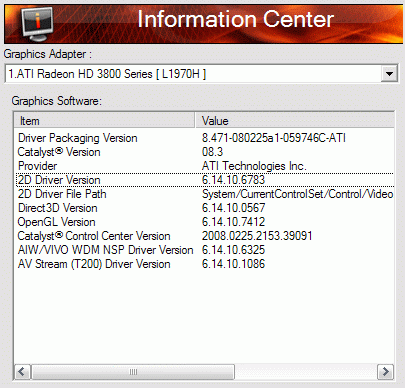Select the Catalyst Version row

tap(205, 152)
